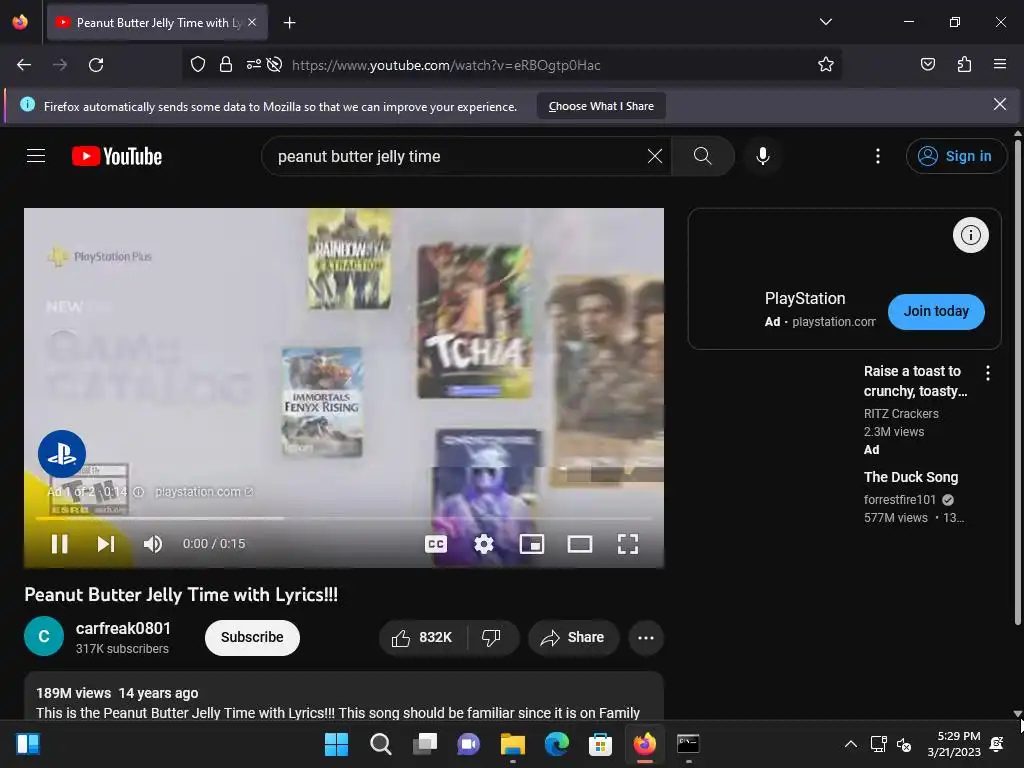Reload the current page

point(96,65)
